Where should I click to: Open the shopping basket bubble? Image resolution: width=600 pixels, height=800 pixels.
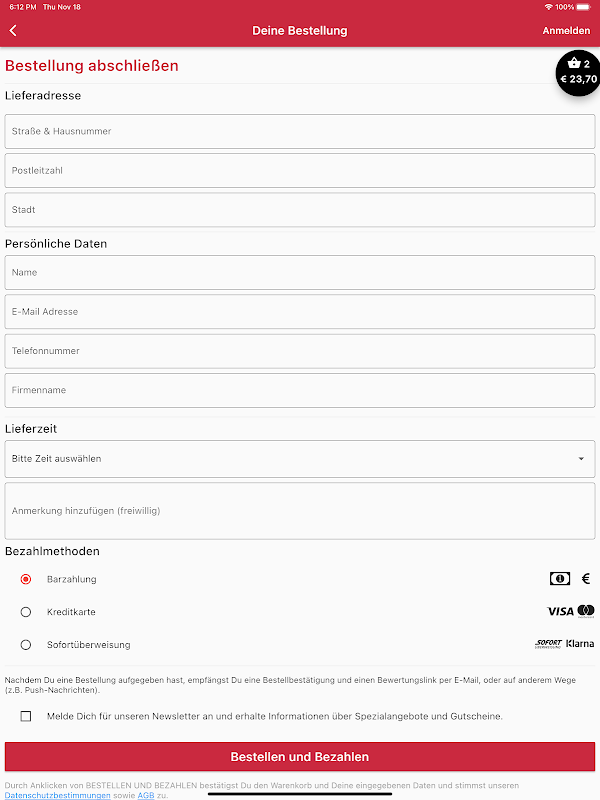577,72
